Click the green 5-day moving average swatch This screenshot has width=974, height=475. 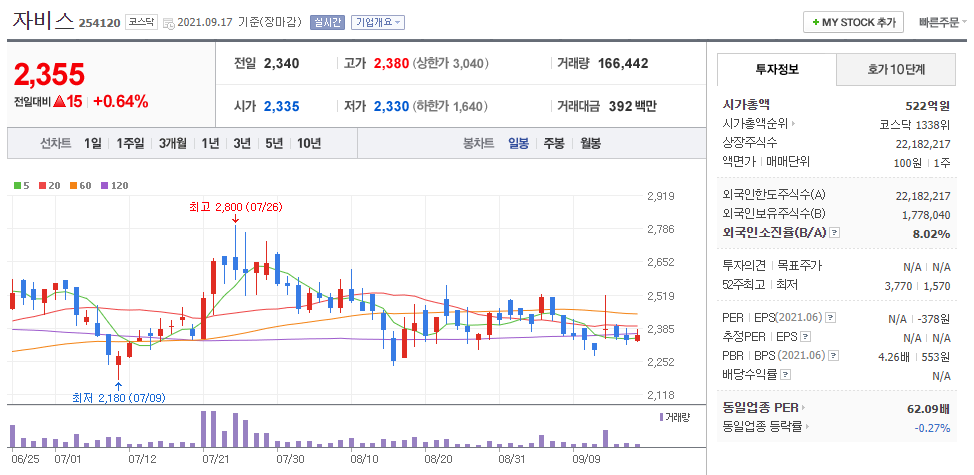point(17,186)
